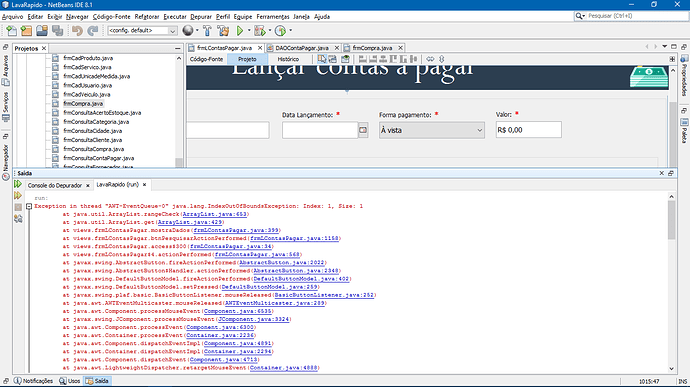Click the Data Lançamento input field

[320, 130]
